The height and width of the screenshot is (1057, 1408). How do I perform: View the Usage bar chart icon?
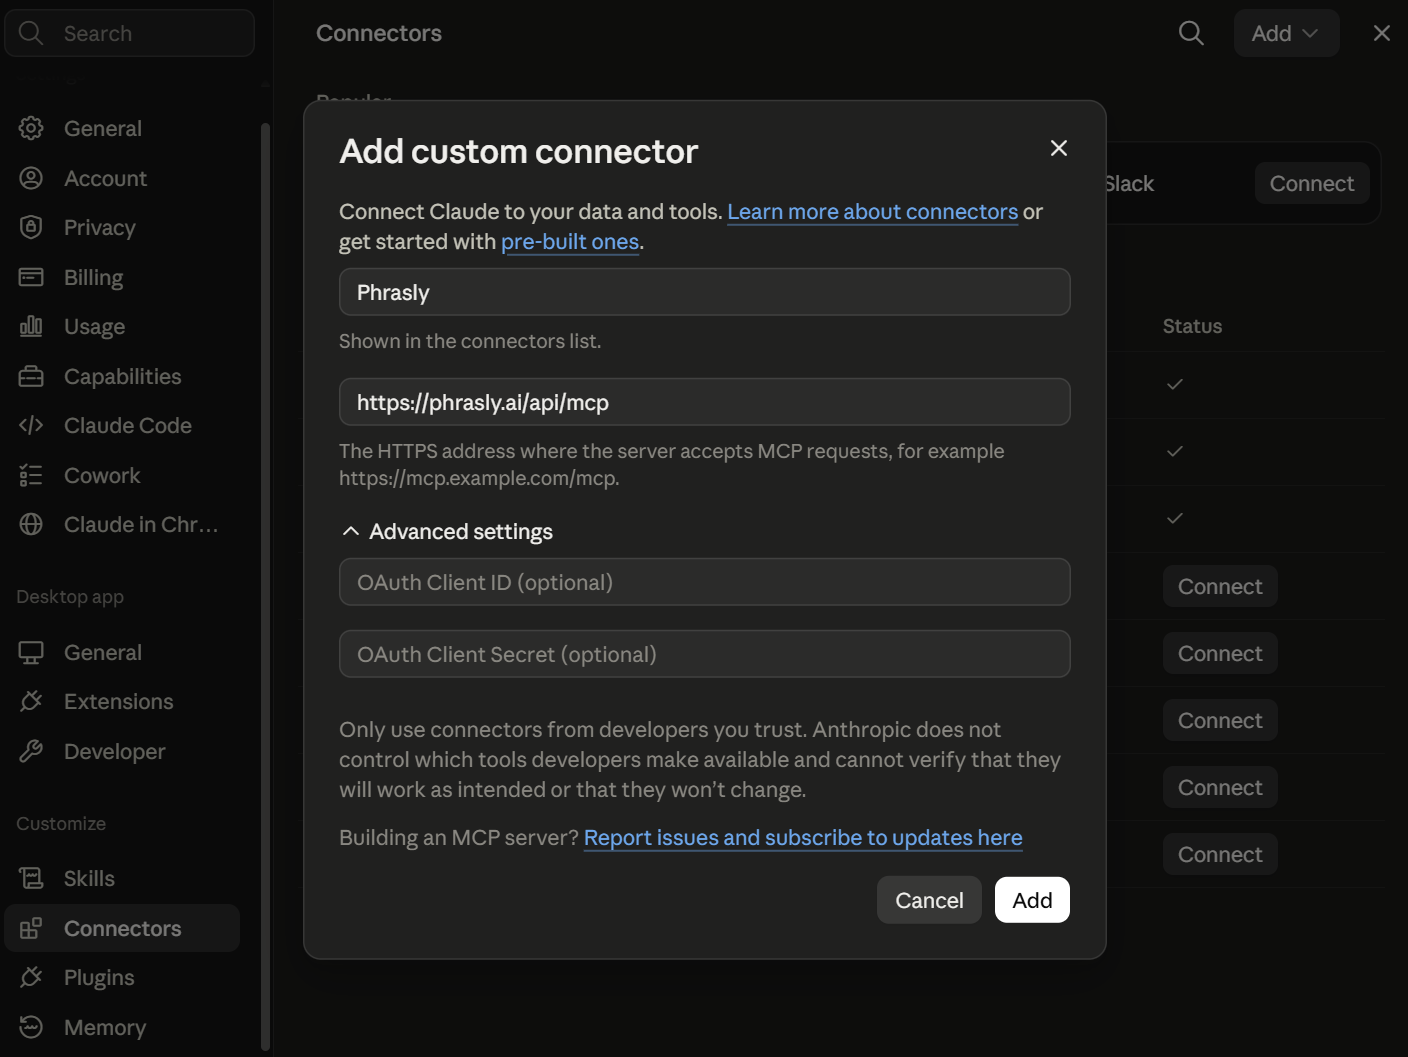31,326
